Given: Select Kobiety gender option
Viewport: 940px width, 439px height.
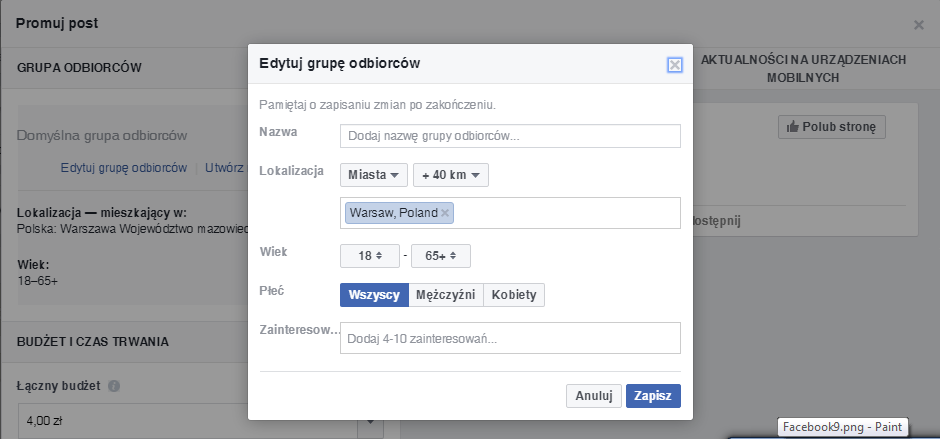Looking at the screenshot, I should 514,295.
